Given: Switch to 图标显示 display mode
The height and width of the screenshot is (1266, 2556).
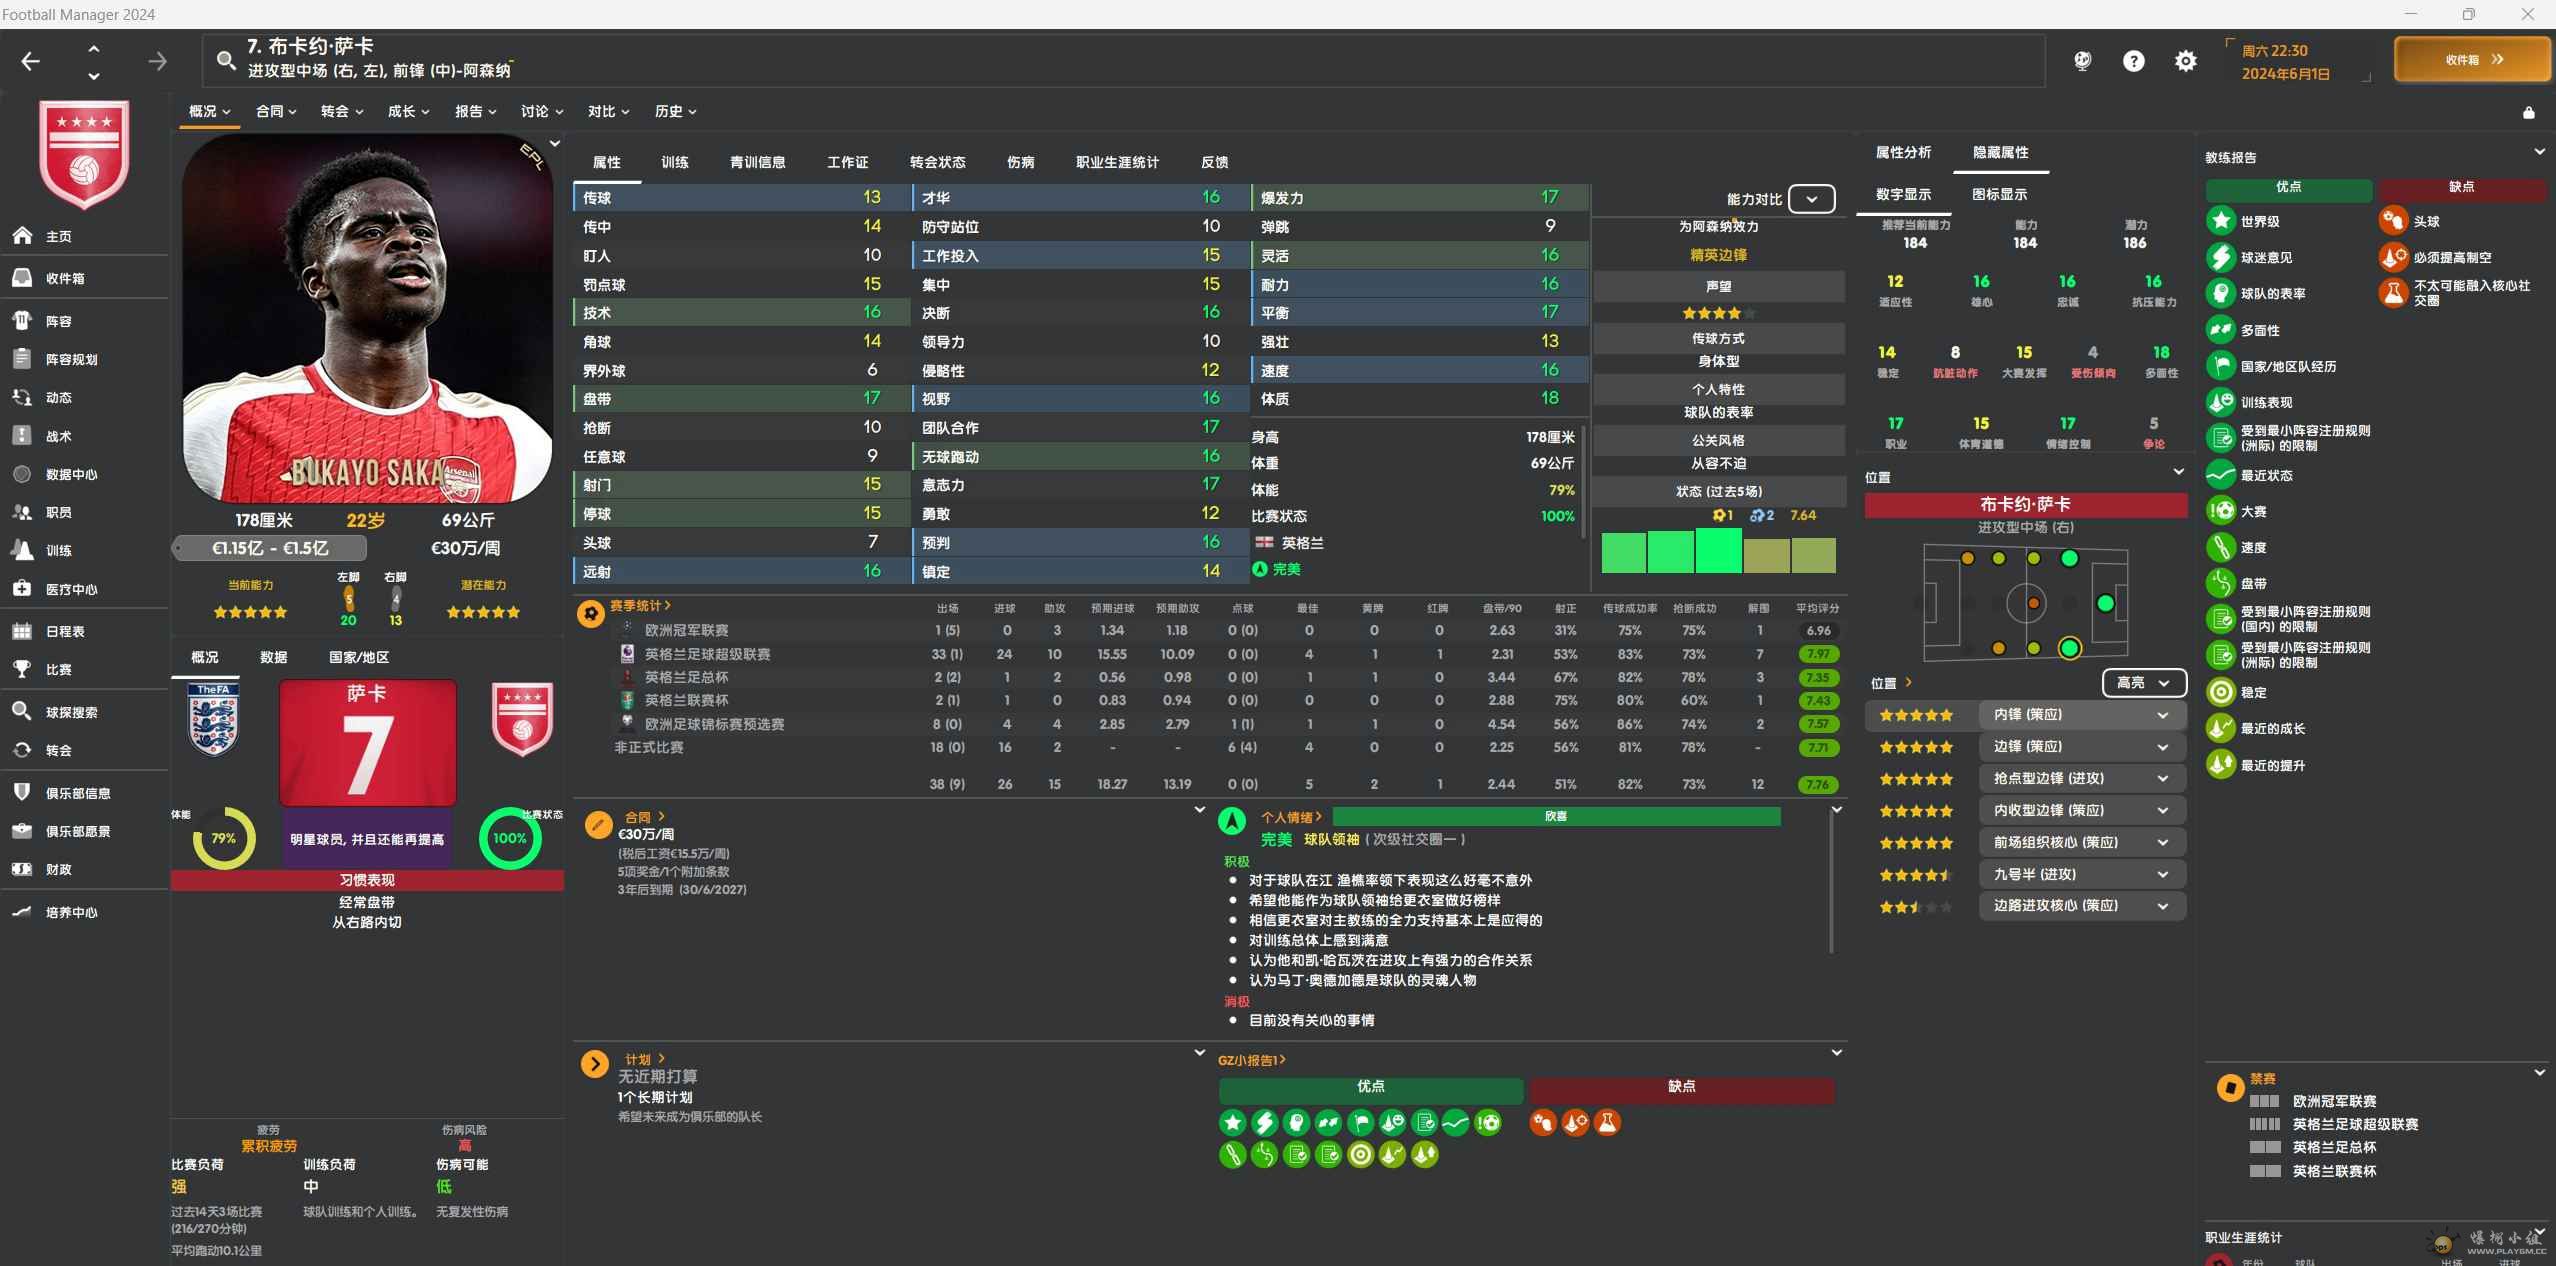Looking at the screenshot, I should (1999, 194).
